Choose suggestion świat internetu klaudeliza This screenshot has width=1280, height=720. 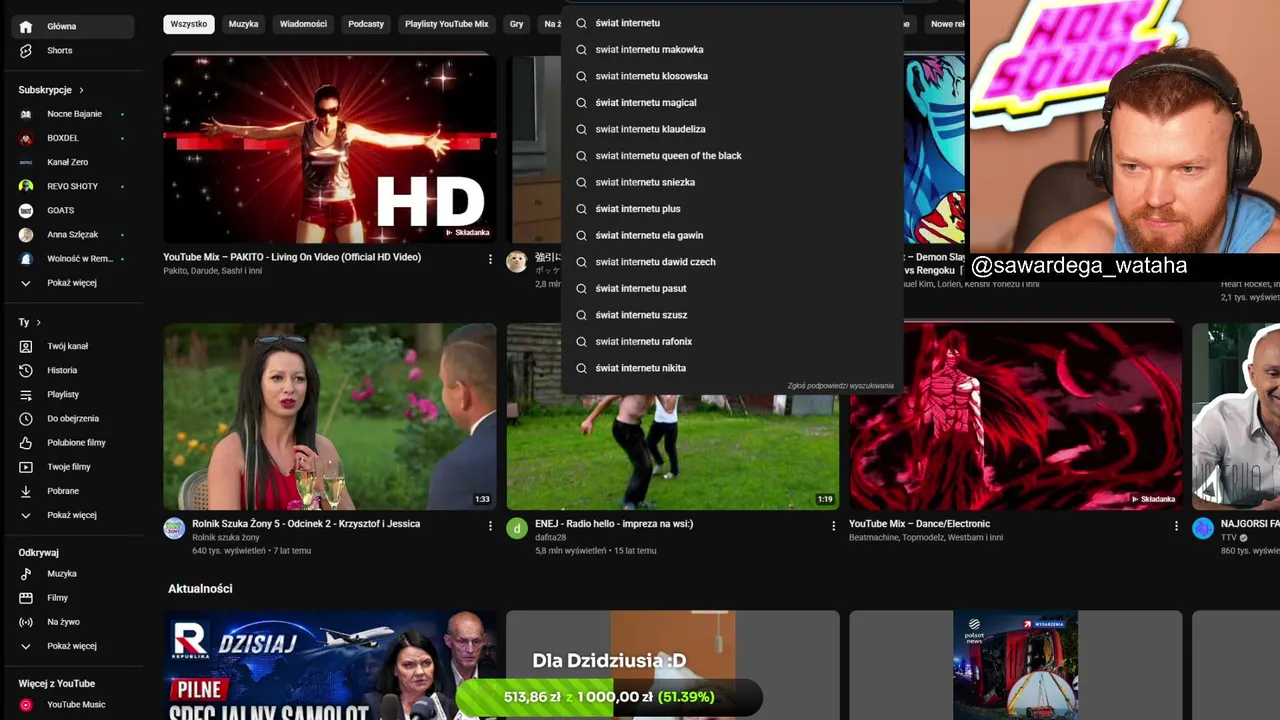pos(732,129)
